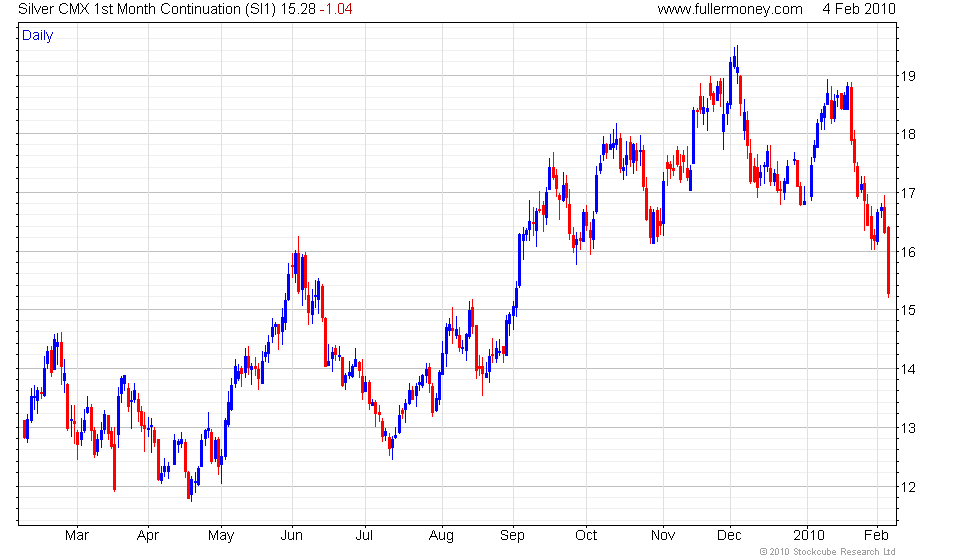Click the 'Daily' chart interval label
The image size is (980, 560).
[x=38, y=36]
